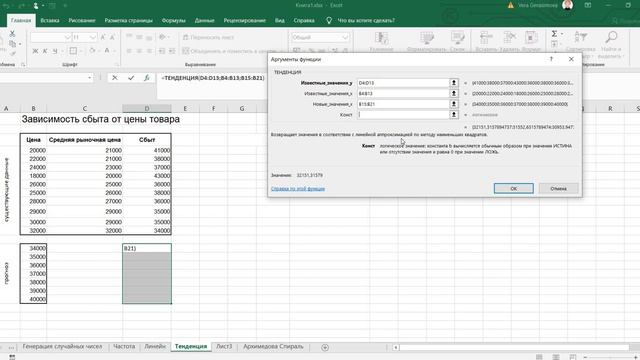Click inside the Конст input field
This screenshot has height=360, width=640.
(403, 115)
